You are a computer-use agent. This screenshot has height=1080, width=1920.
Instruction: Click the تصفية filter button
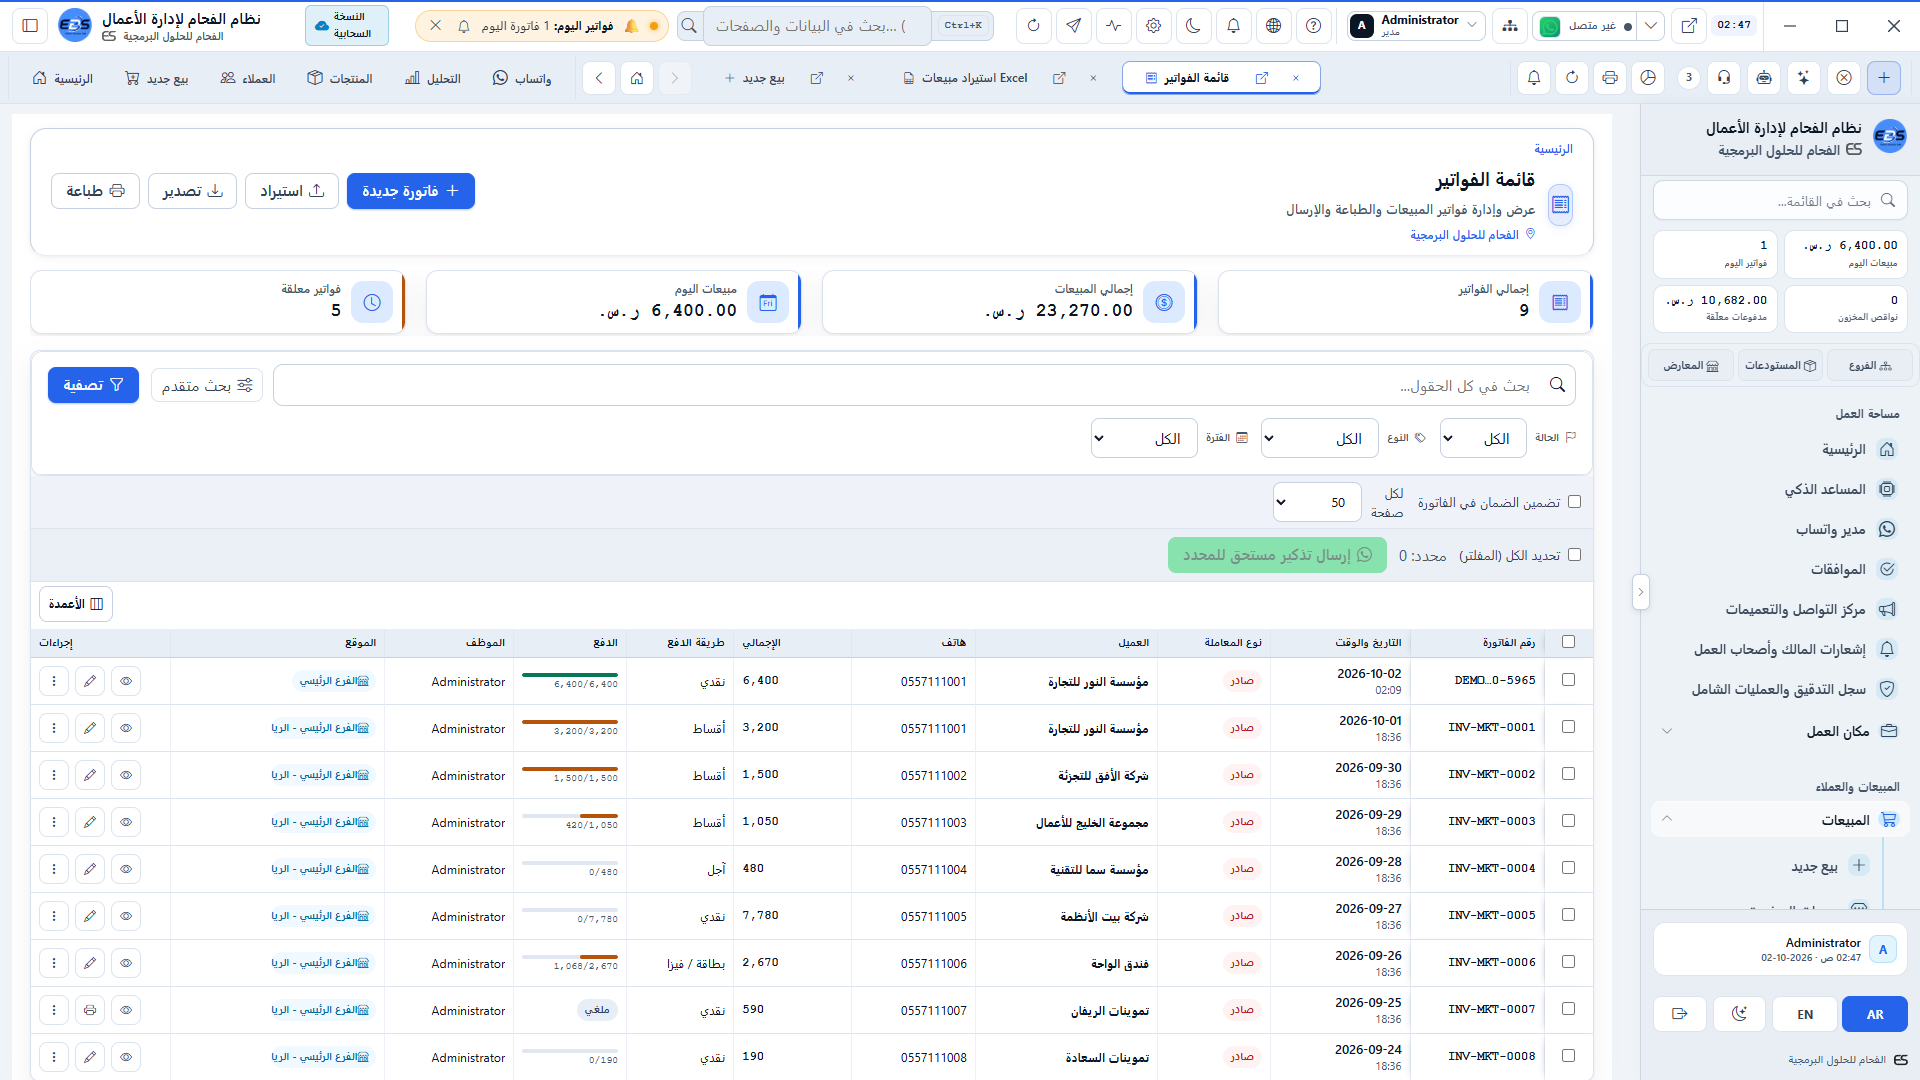(x=93, y=385)
